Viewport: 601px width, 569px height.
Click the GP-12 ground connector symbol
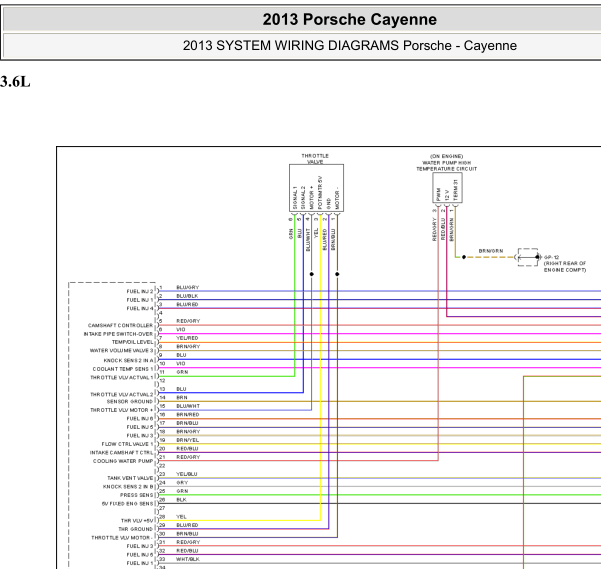(x=528, y=257)
